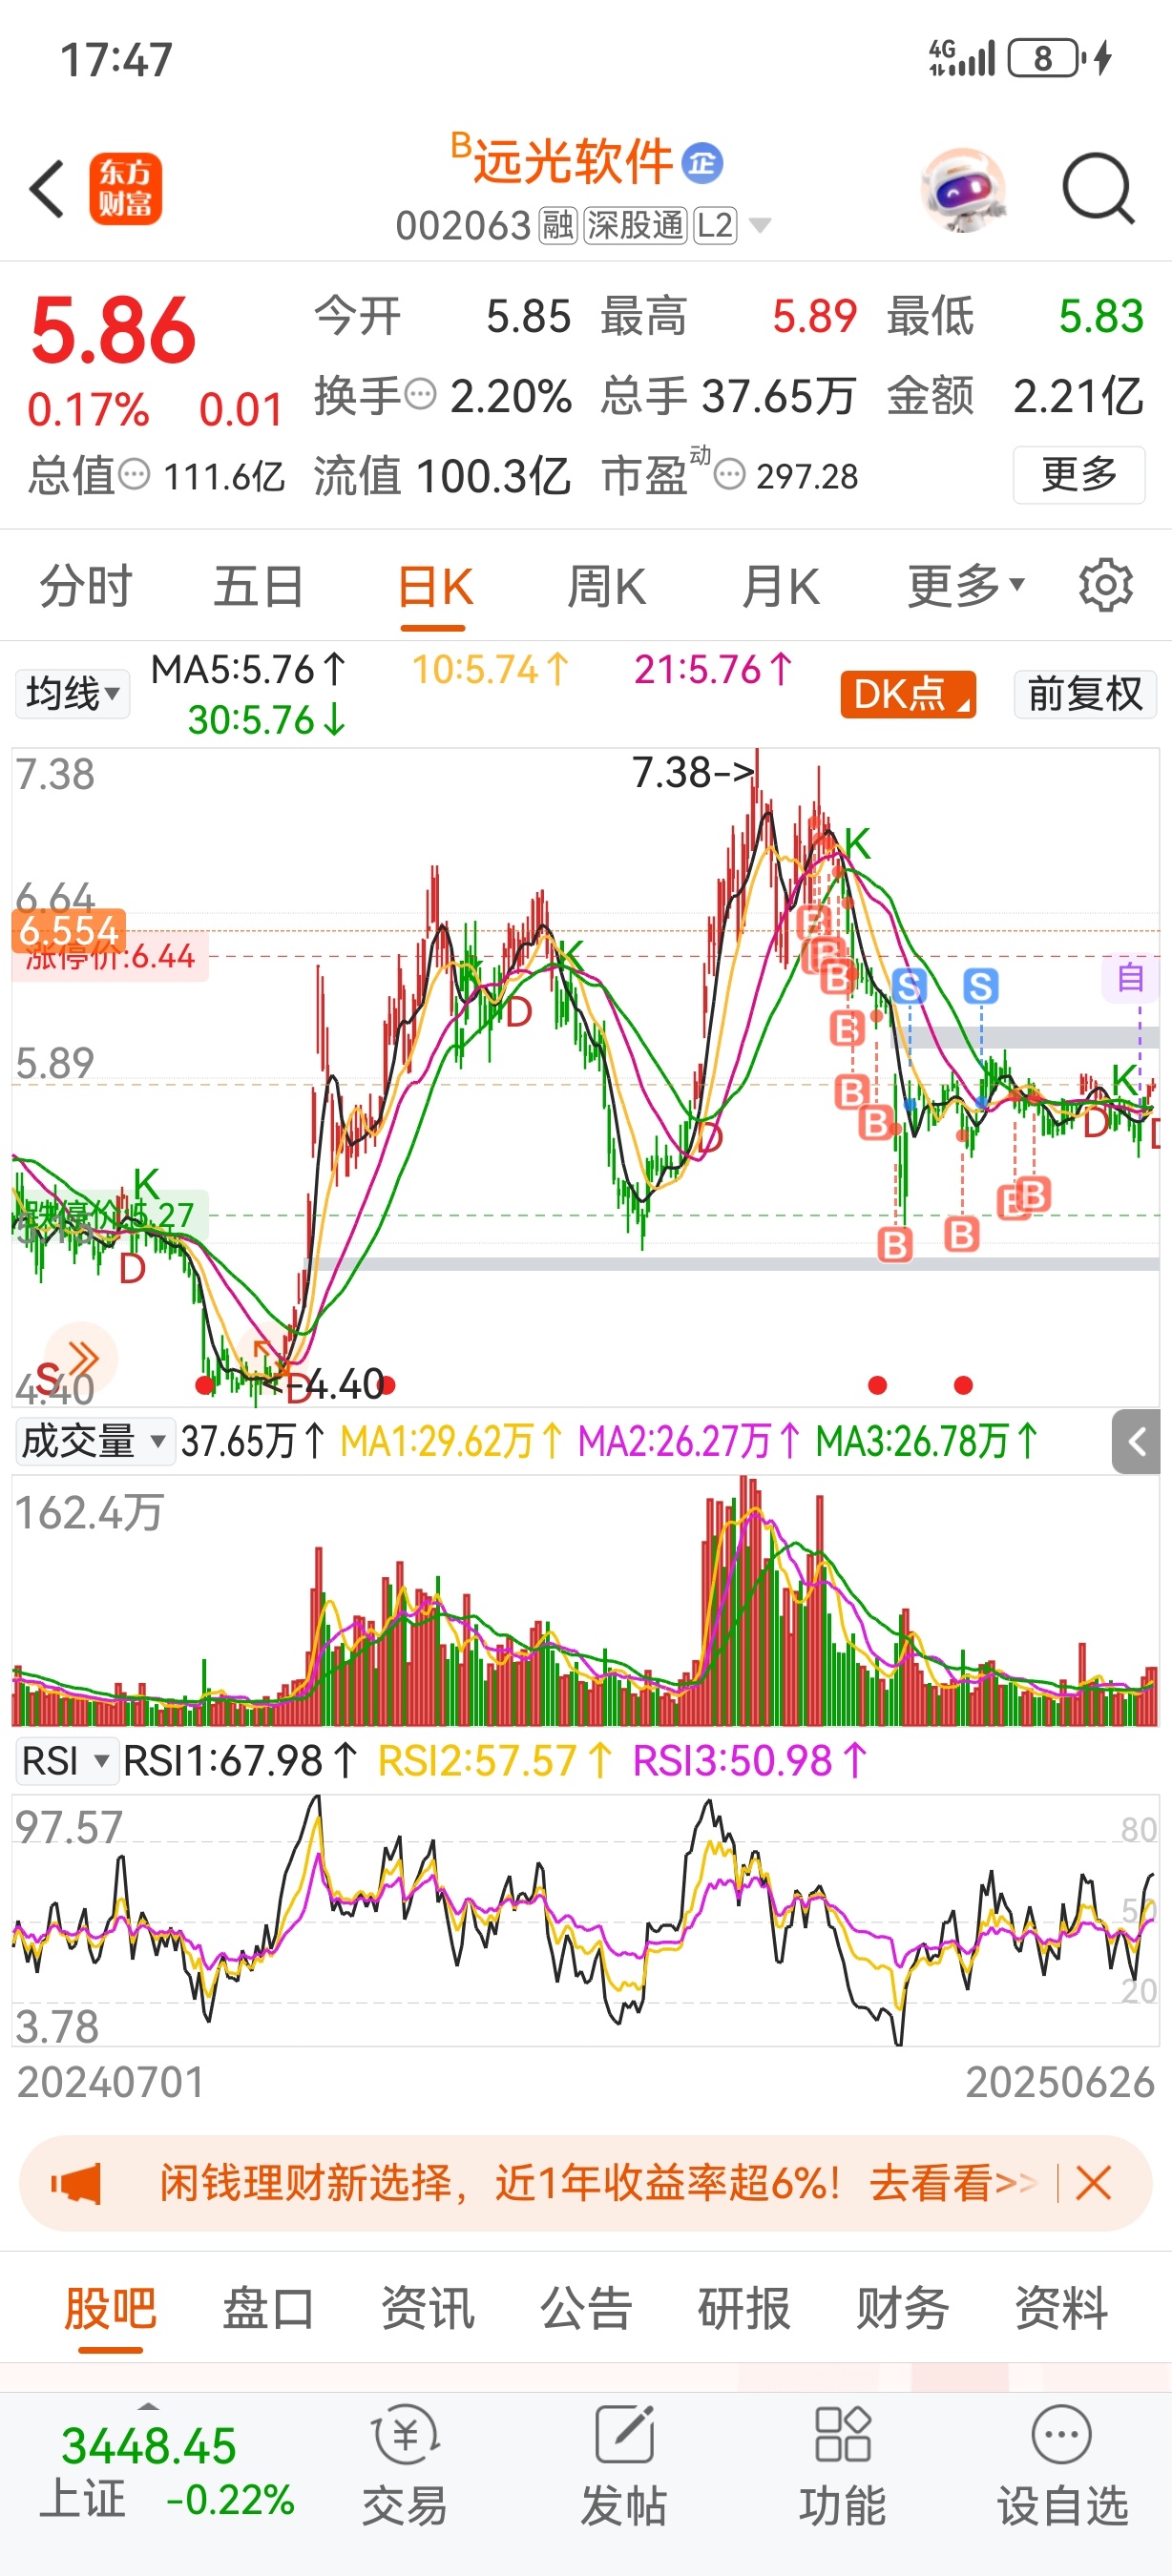
Task: Expand the 更多 chart period dropdown
Action: [x=966, y=585]
